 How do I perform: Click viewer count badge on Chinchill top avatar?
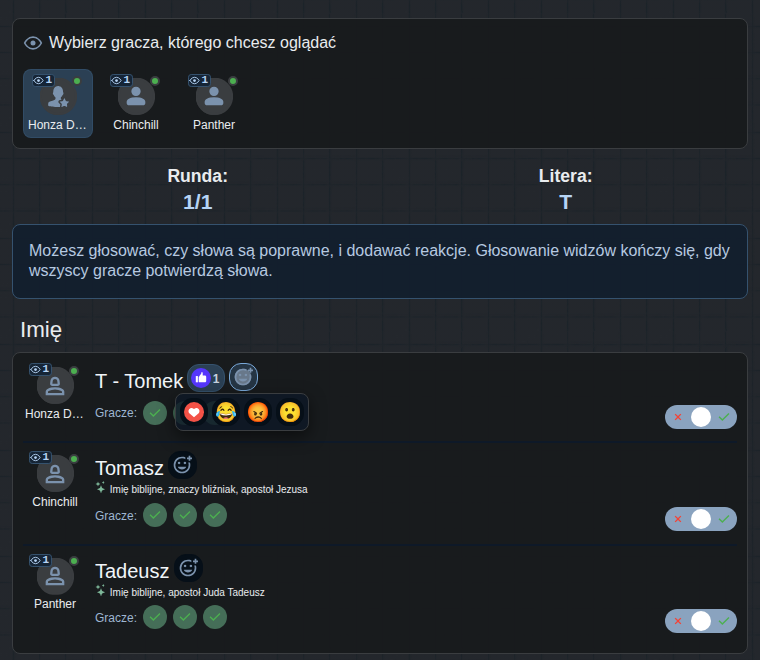[121, 80]
